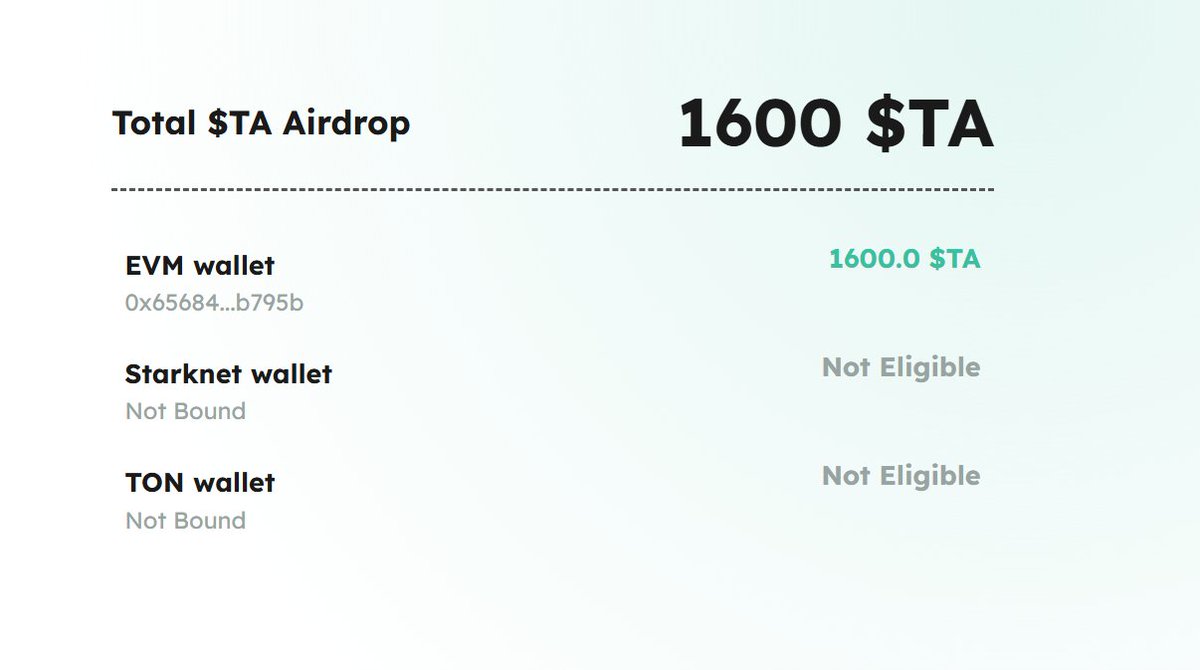Select Not Eligible status for Starknet wallet
Screen dimensions: 1200x670
point(901,368)
